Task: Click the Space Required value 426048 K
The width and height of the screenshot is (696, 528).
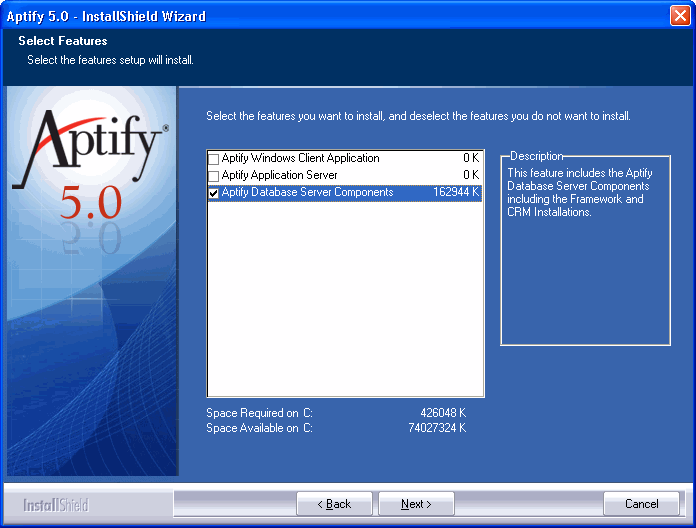Action: coord(443,413)
